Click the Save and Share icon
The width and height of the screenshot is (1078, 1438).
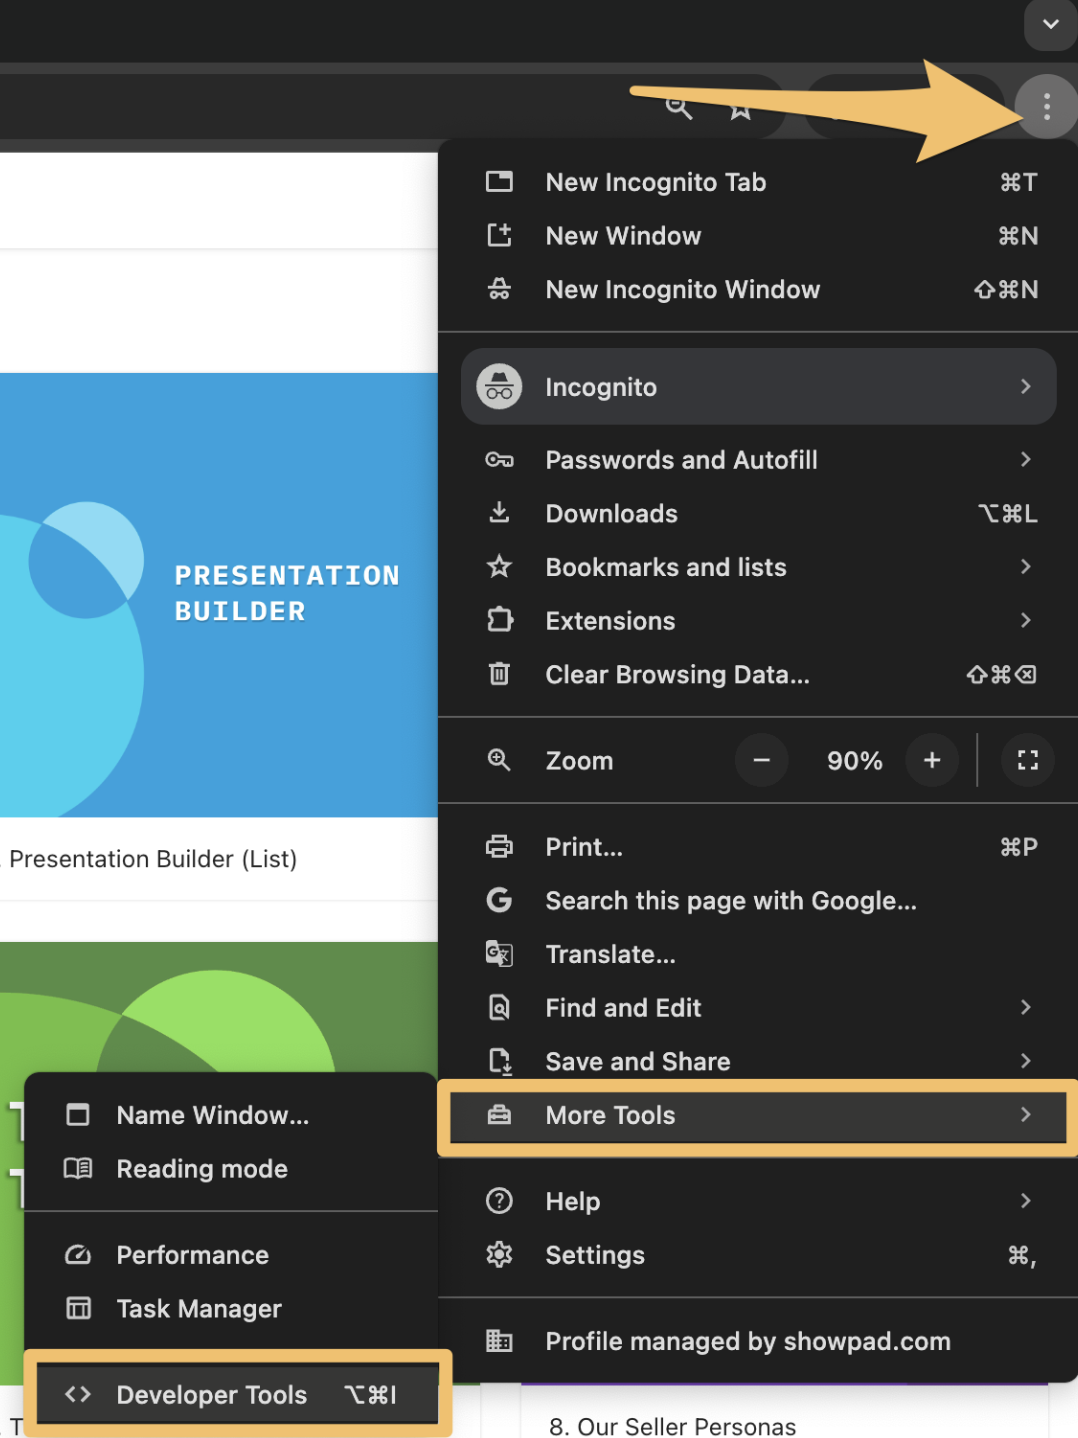click(x=499, y=1061)
